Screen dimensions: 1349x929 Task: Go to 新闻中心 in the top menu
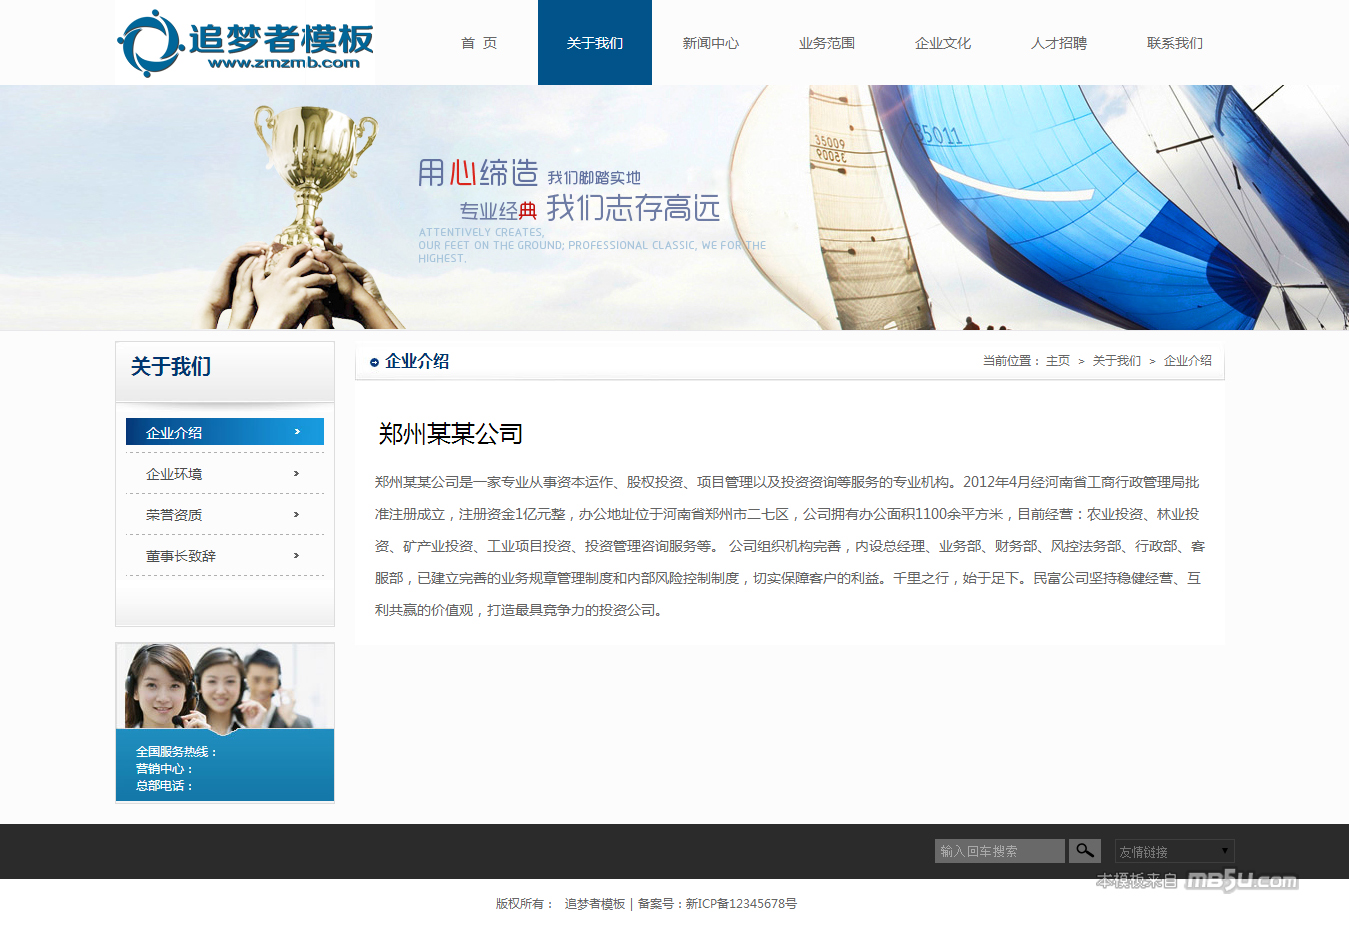[710, 43]
